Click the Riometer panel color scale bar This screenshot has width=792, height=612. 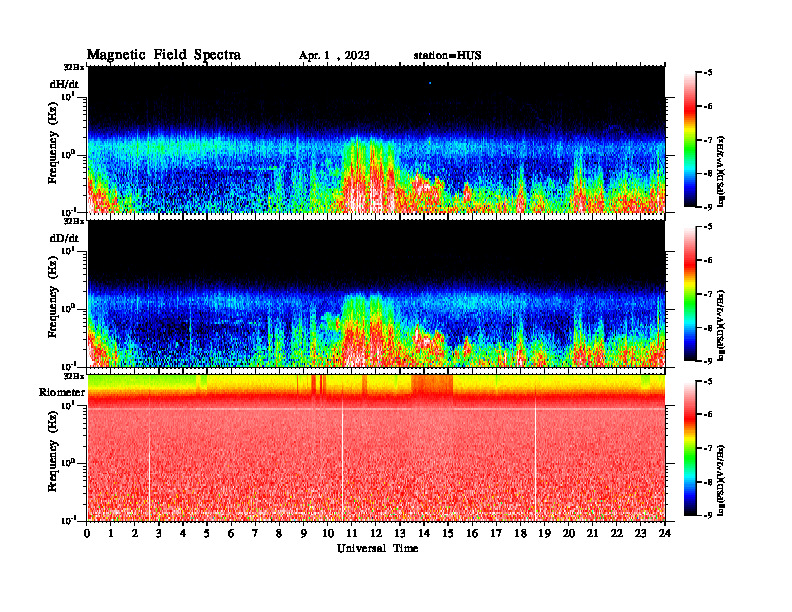tap(690, 448)
